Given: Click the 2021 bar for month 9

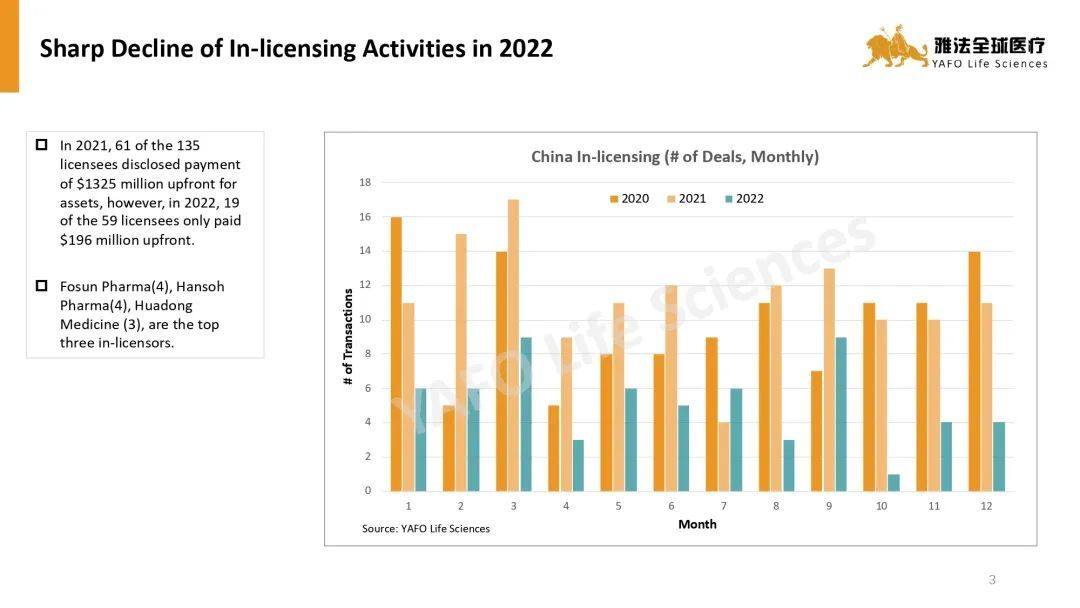Looking at the screenshot, I should [x=829, y=379].
